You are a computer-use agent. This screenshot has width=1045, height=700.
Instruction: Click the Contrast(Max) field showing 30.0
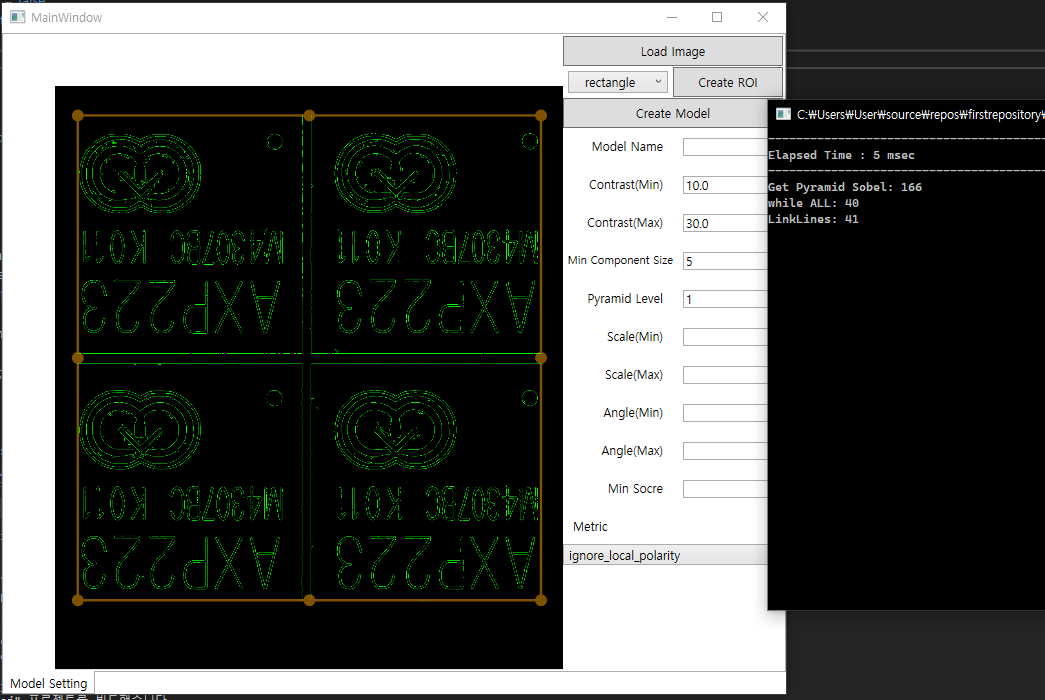point(725,223)
